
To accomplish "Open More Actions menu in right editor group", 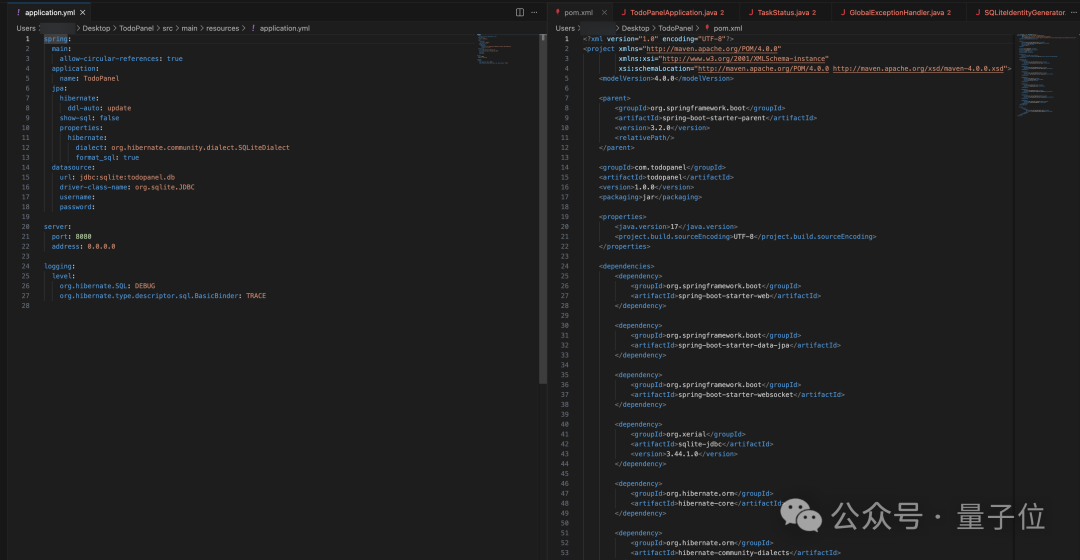I will click(1074, 12).
